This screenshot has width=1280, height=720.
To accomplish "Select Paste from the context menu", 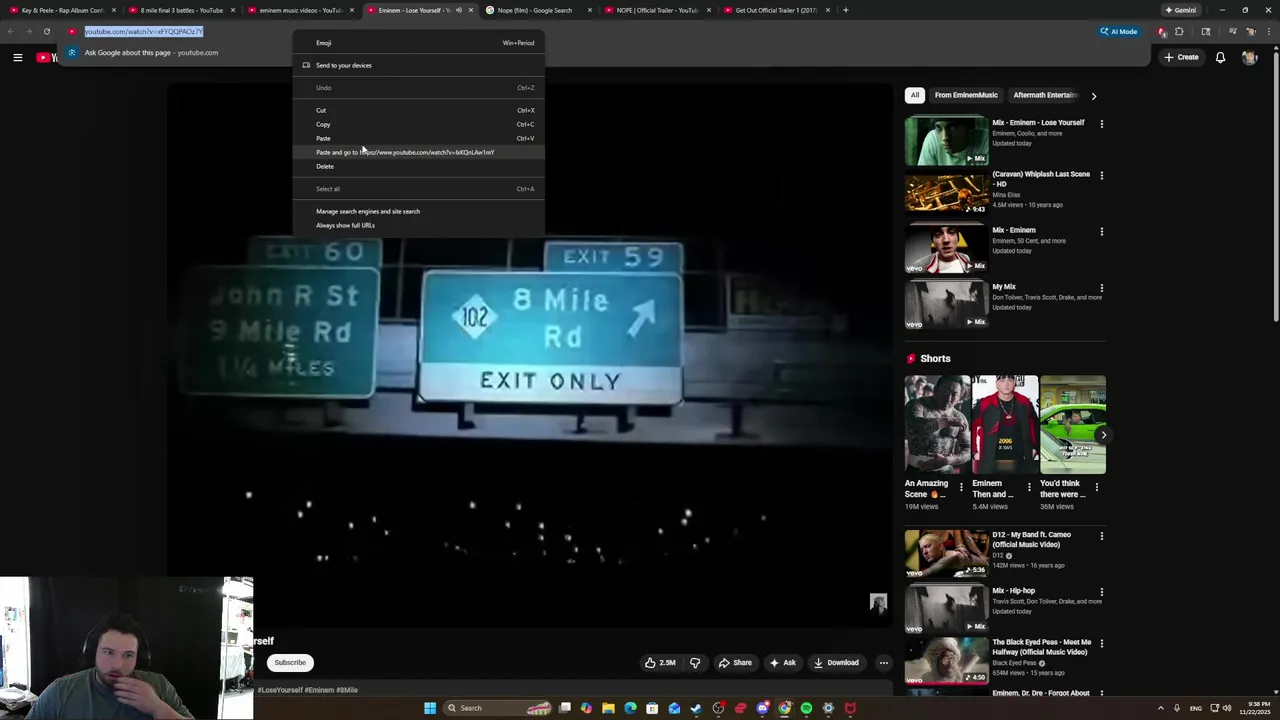I will pos(419,138).
